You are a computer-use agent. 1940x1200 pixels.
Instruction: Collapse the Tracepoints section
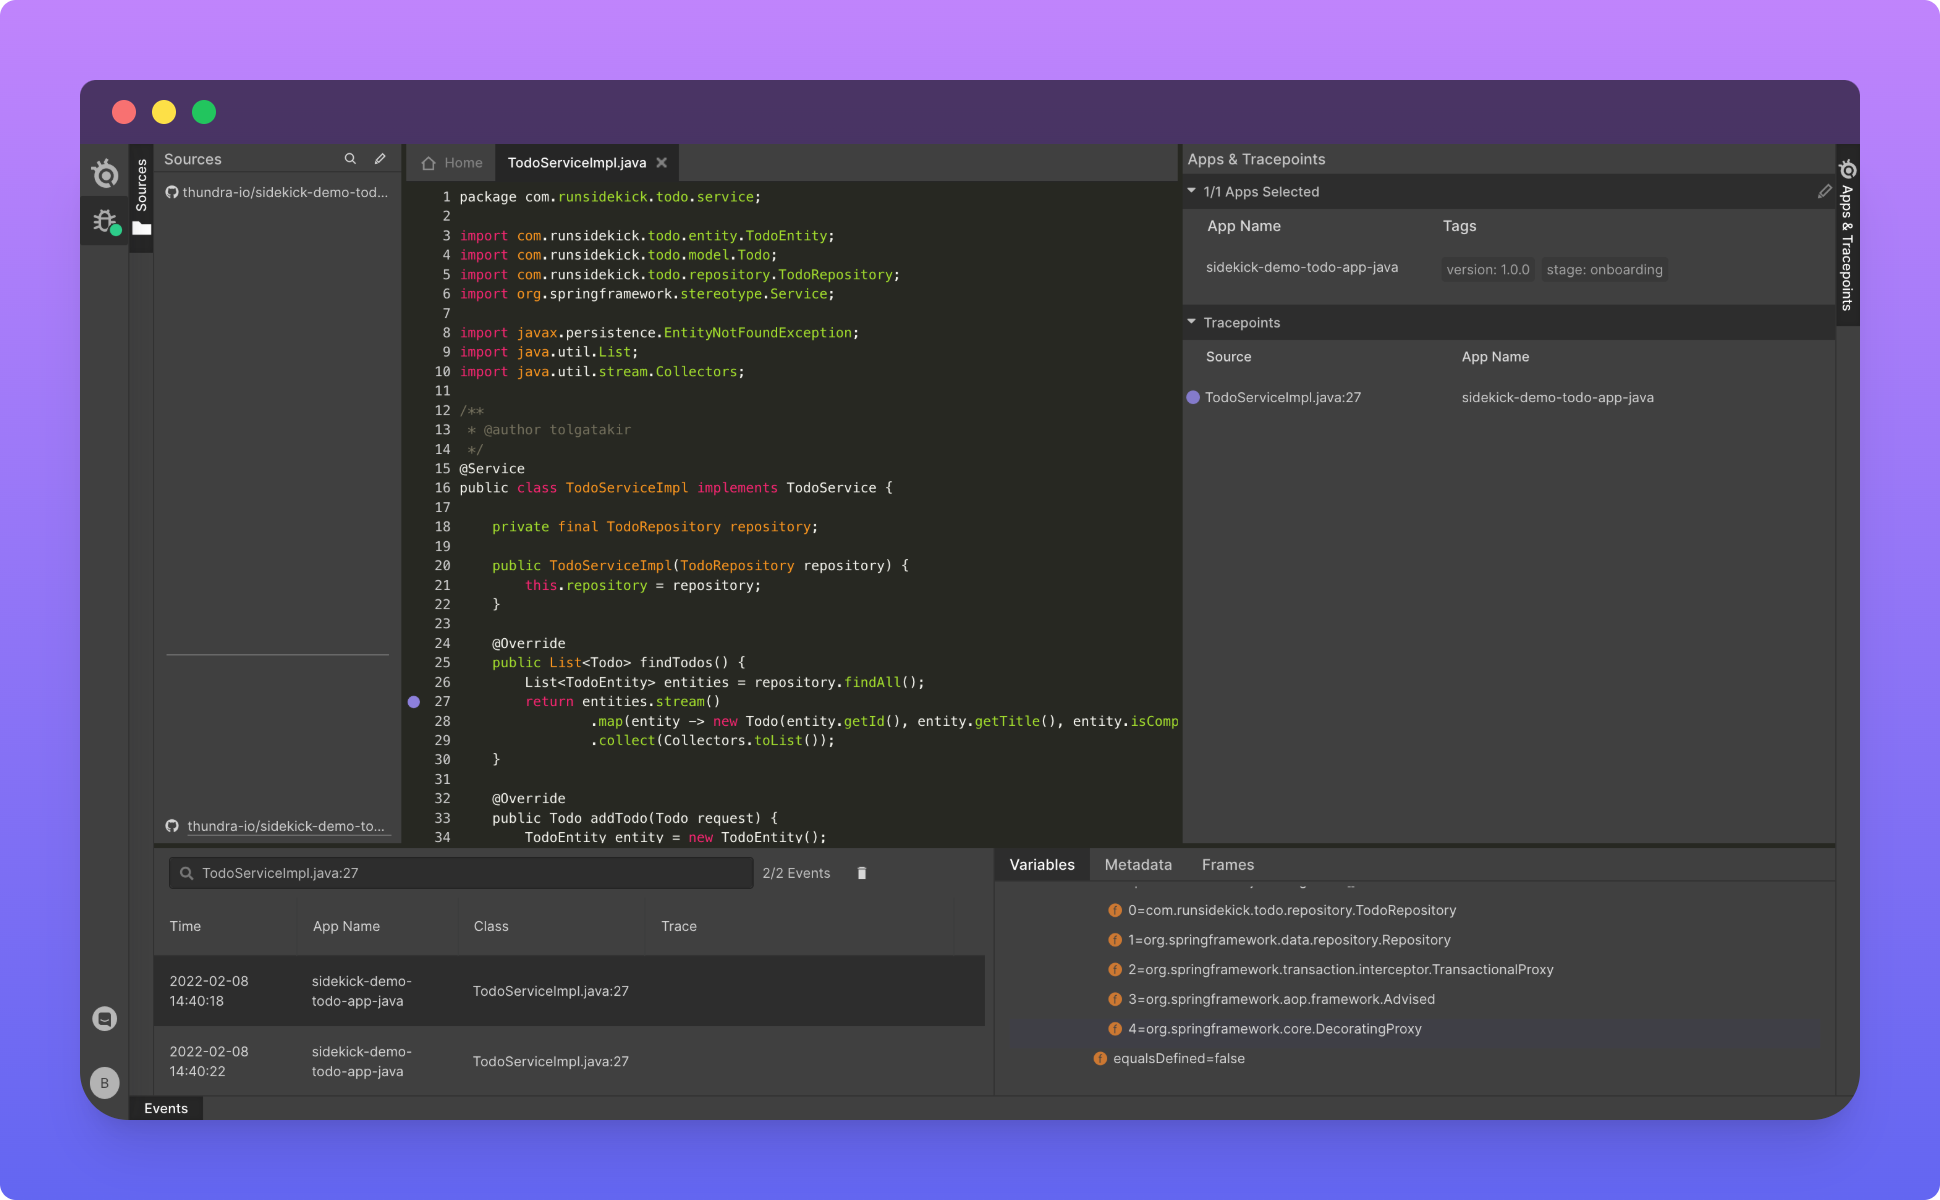[x=1191, y=322]
